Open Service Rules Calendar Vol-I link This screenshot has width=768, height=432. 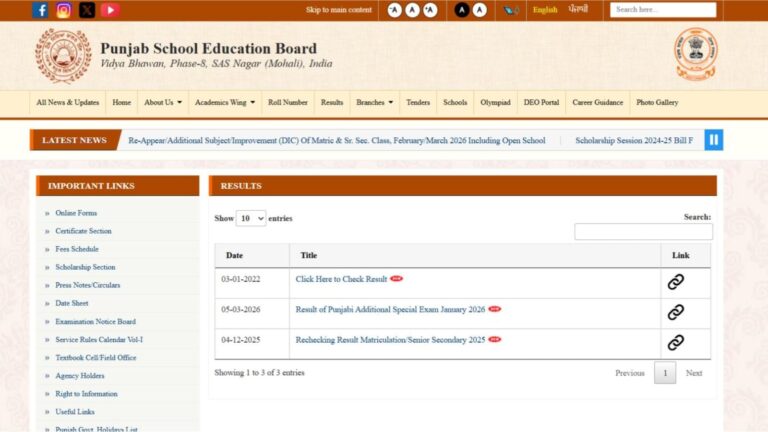[x=99, y=340]
